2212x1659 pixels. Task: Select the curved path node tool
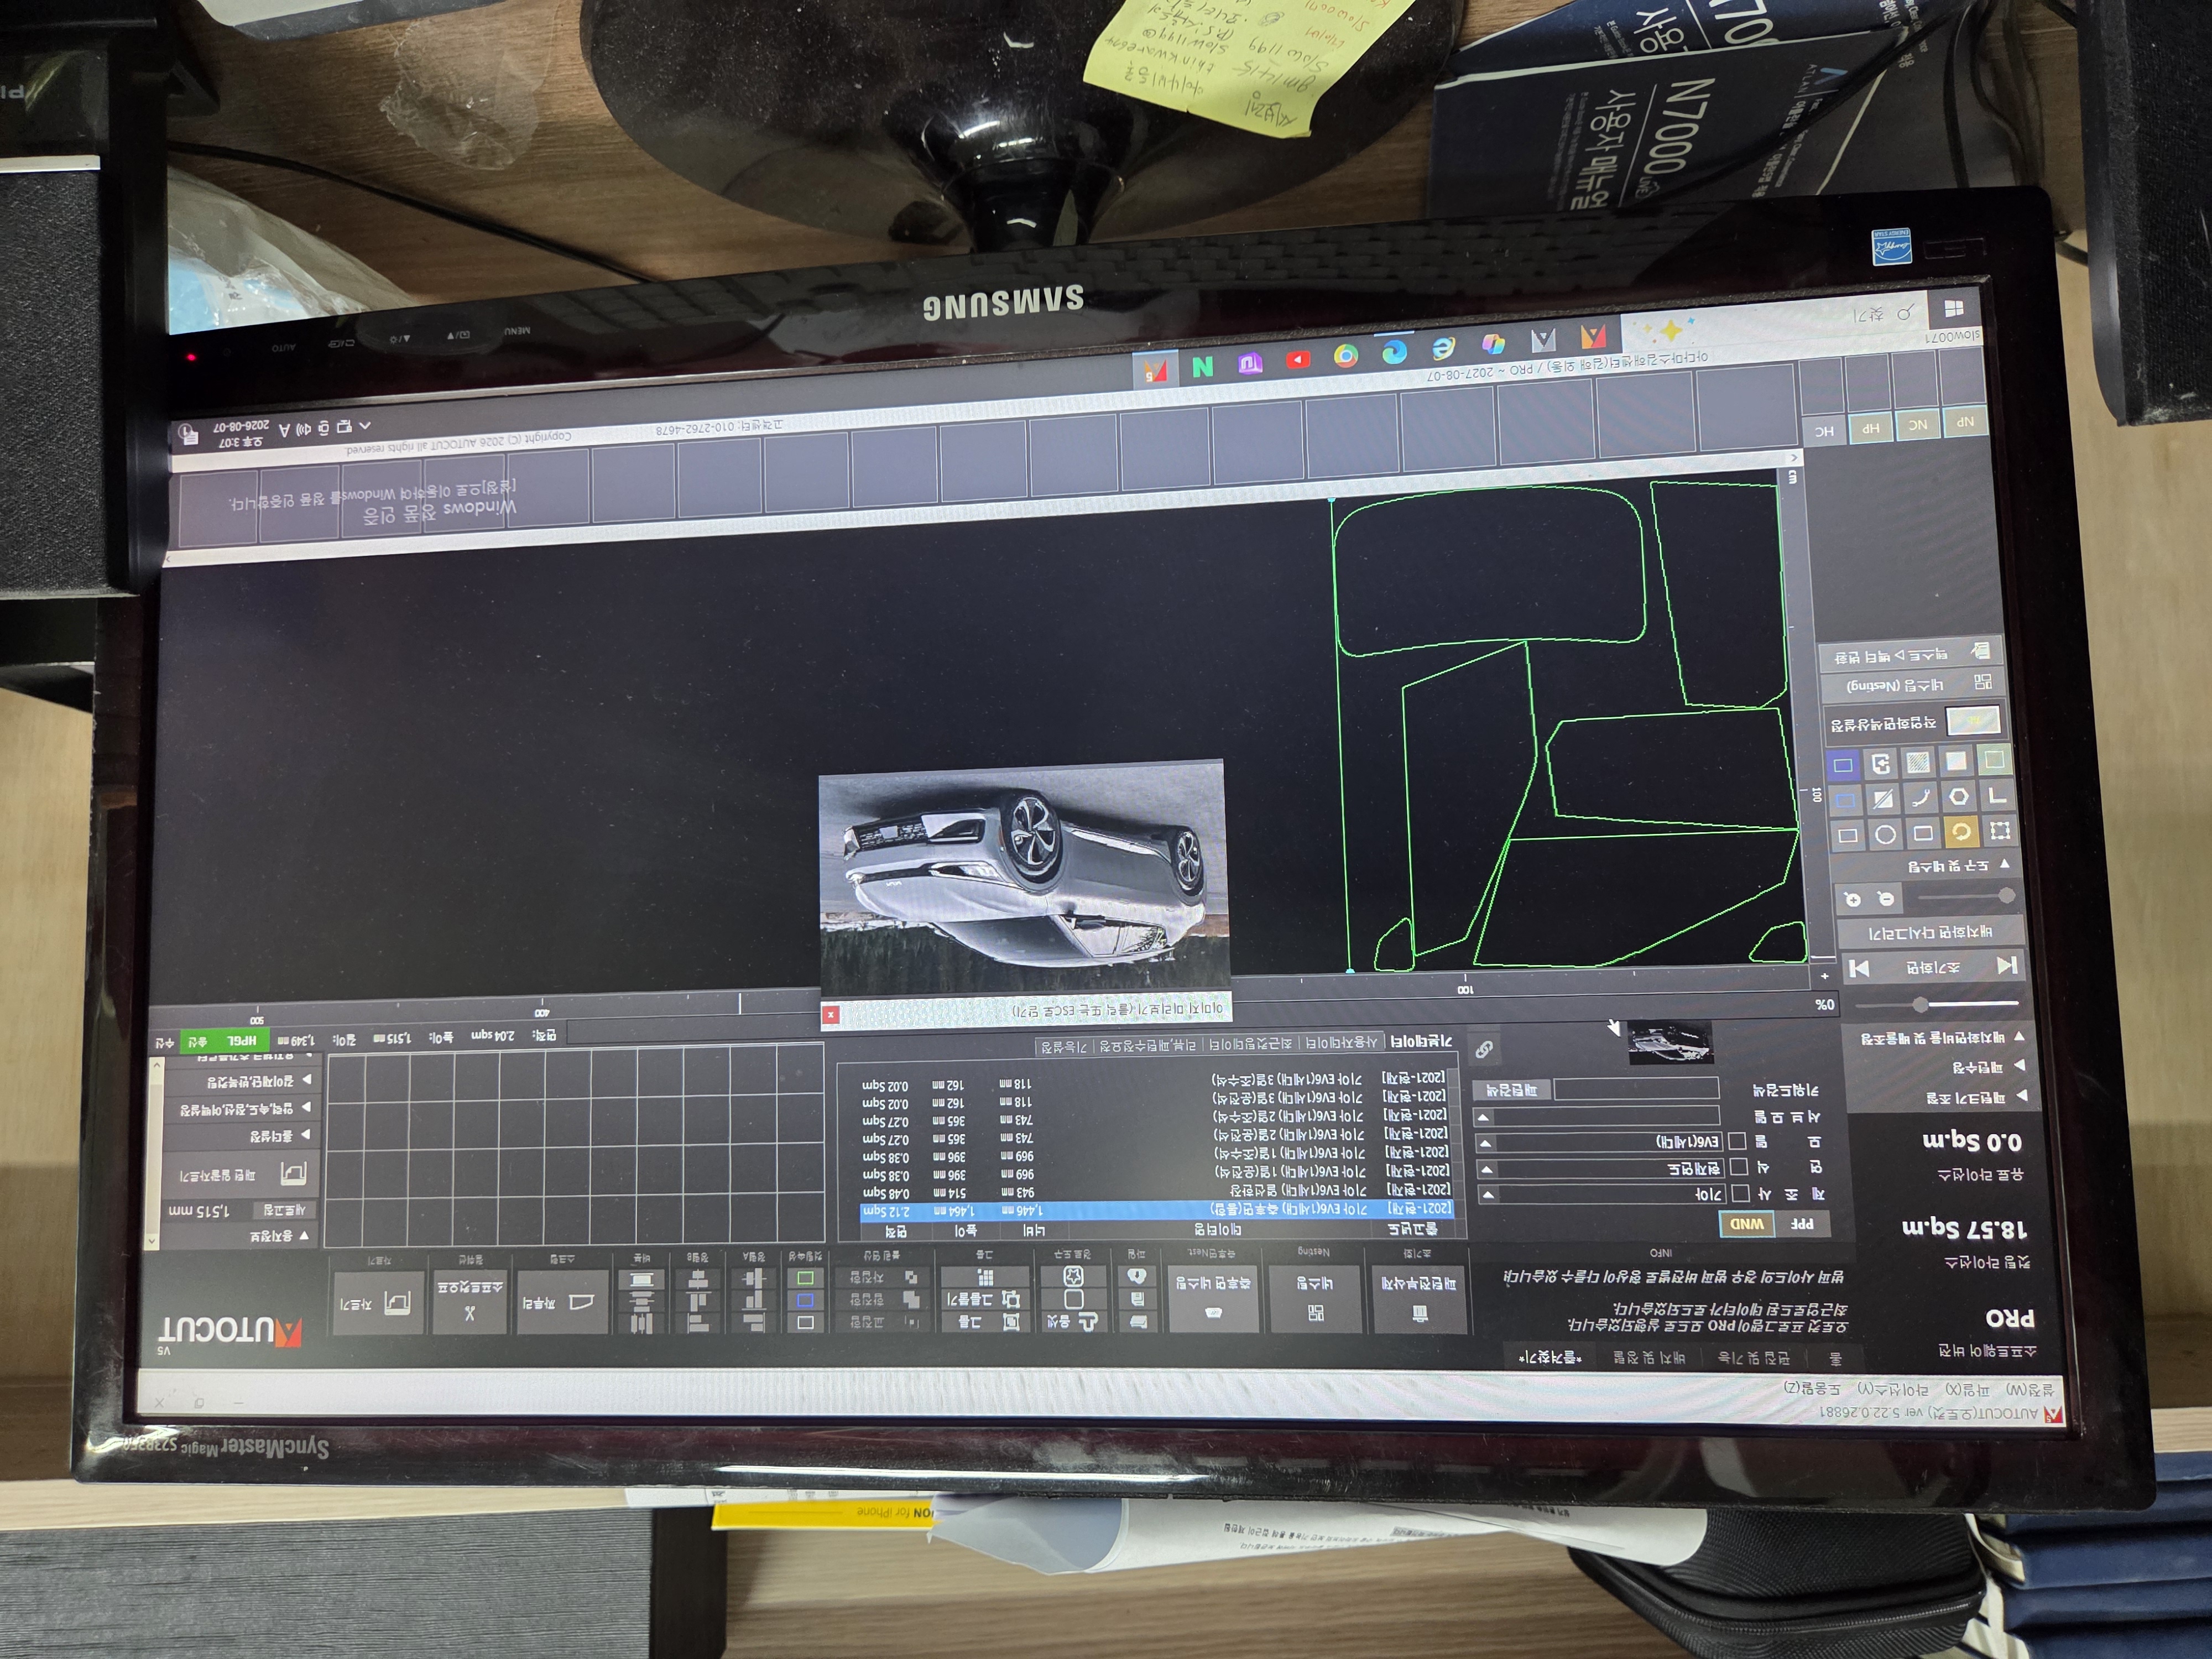(1921, 797)
